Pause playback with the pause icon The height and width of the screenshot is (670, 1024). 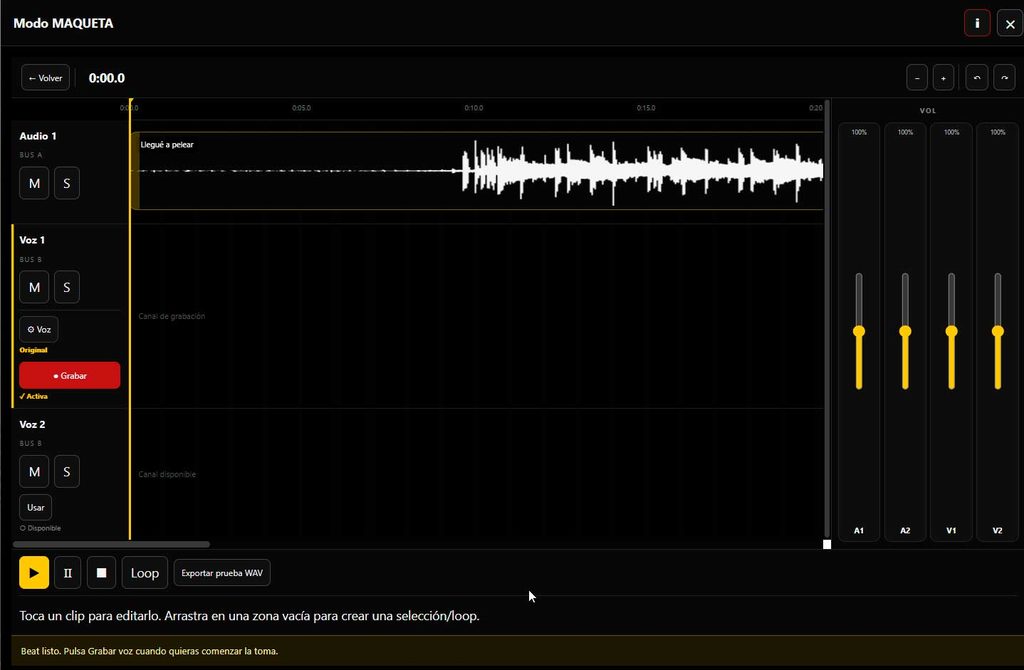pos(67,573)
